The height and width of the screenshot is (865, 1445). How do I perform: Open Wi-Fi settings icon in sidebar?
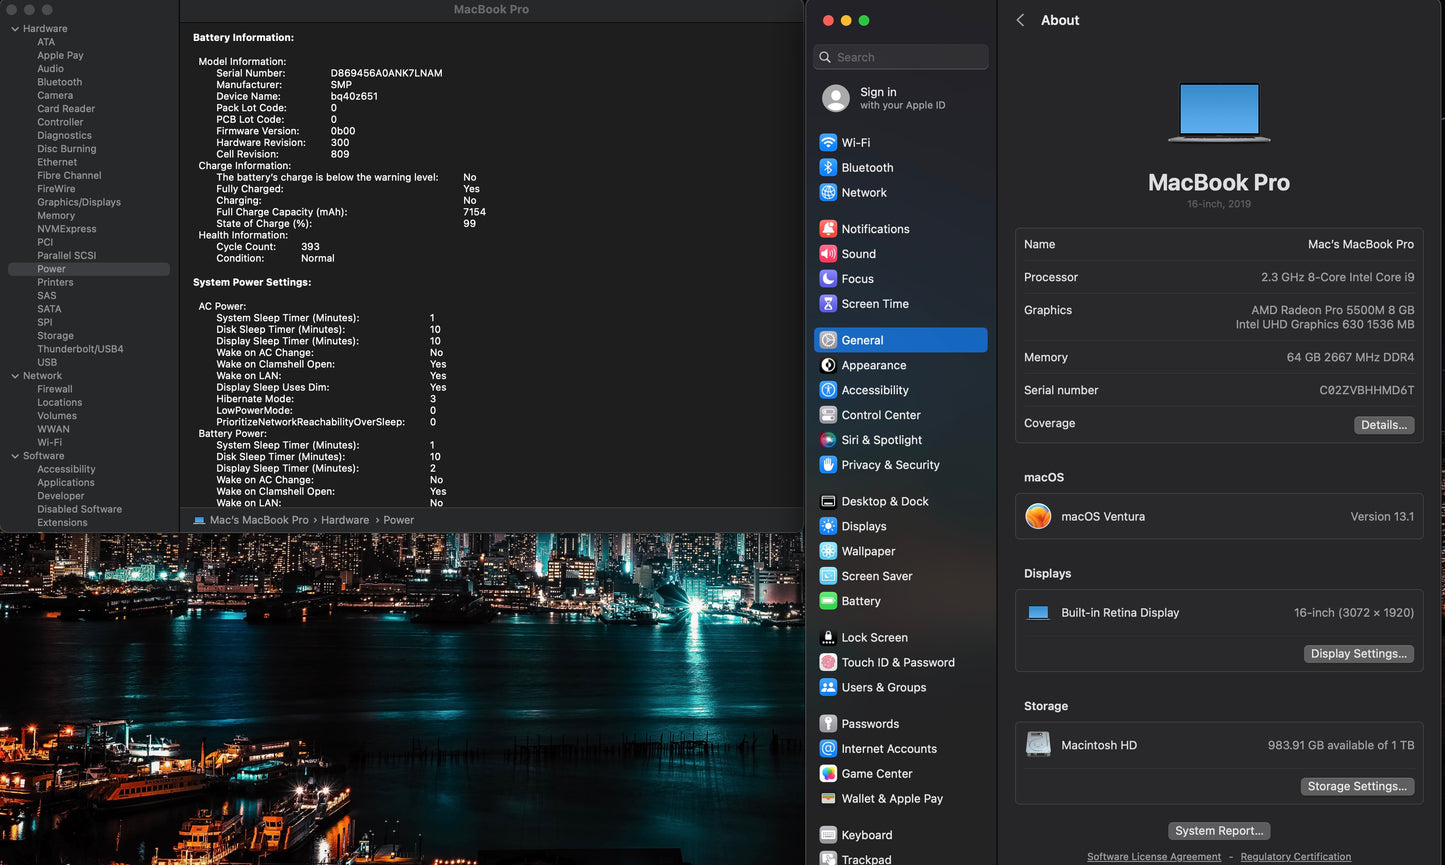(x=828, y=143)
